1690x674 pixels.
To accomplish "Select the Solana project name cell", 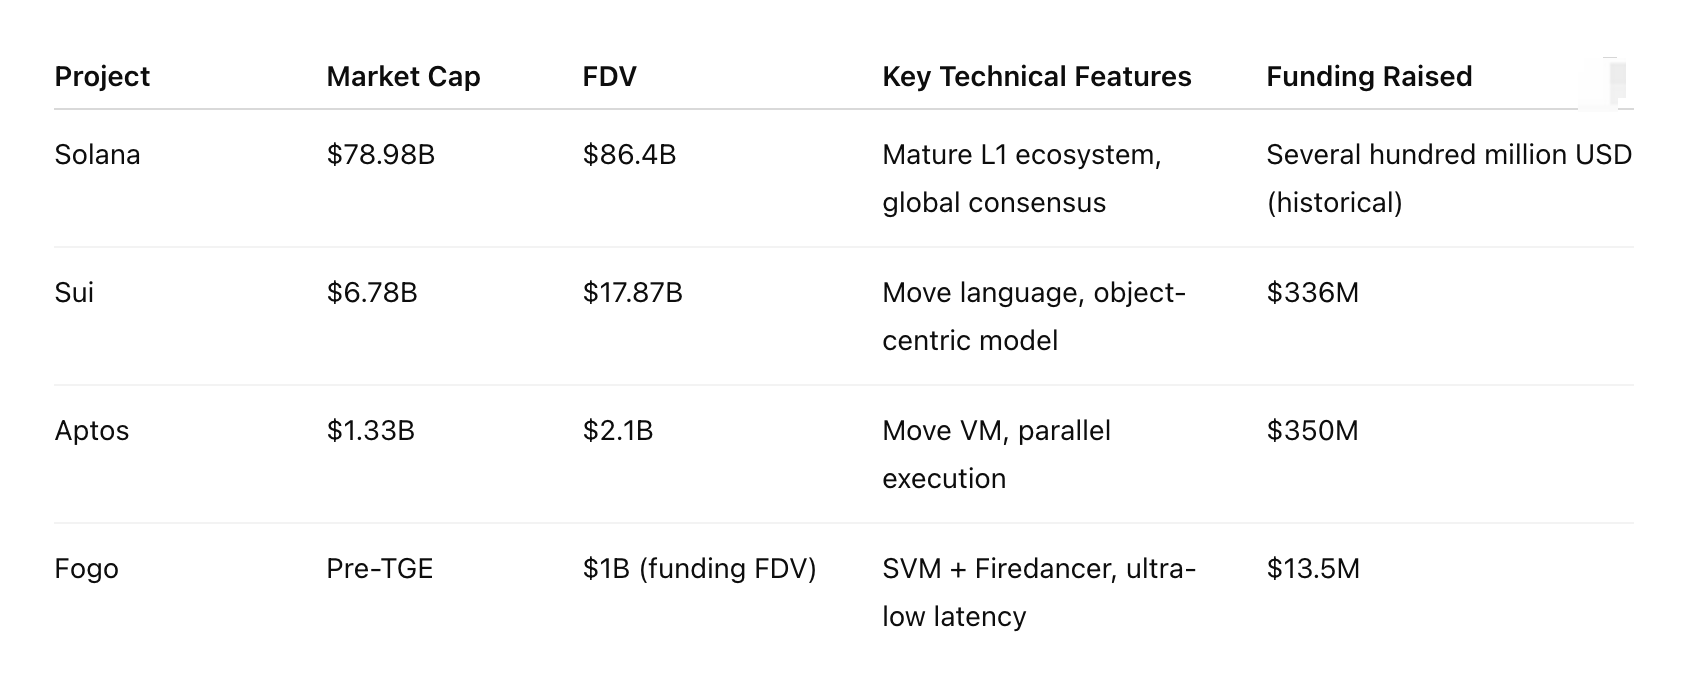I will click(97, 155).
